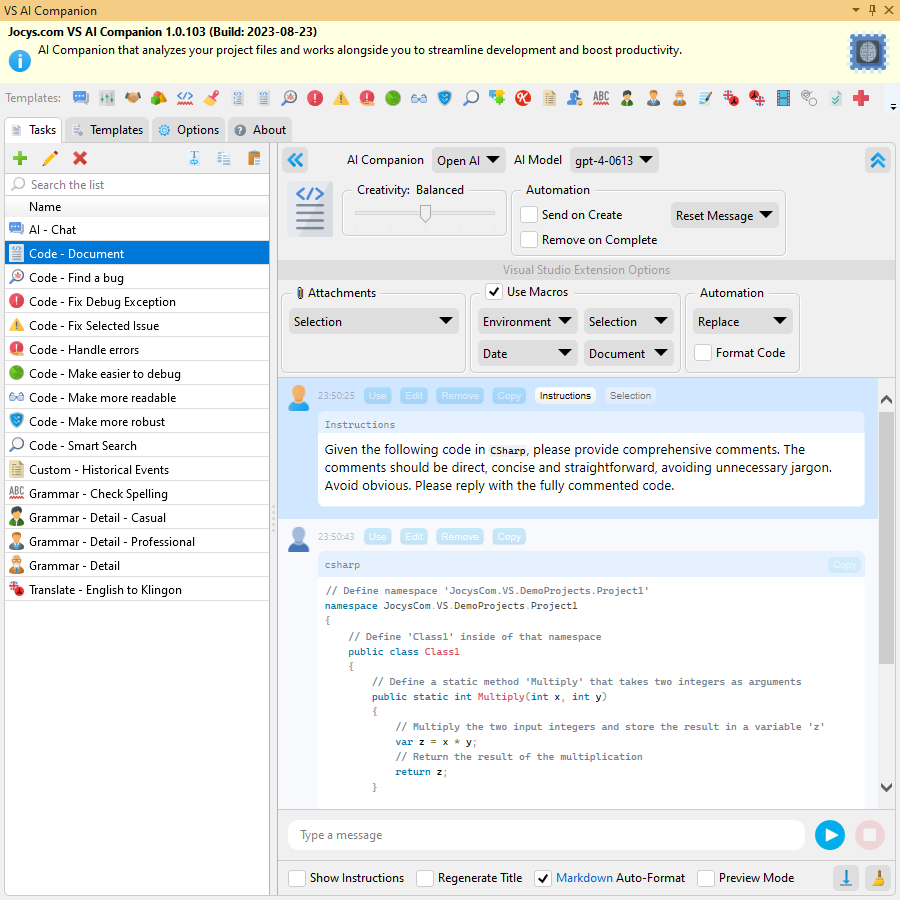
Task: Adjust the Creativity slider
Action: point(424,212)
